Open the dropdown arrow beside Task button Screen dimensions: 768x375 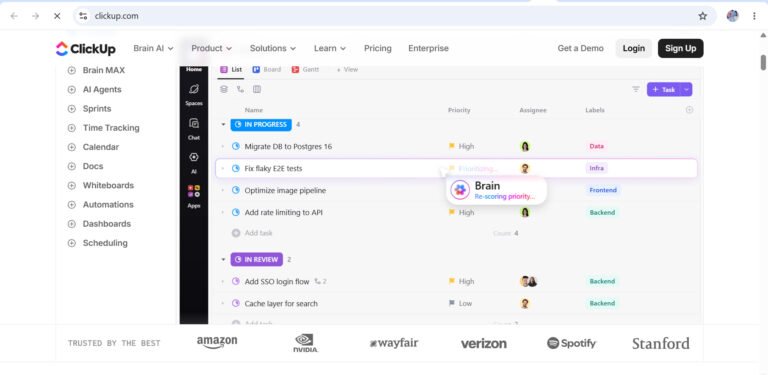(686, 89)
